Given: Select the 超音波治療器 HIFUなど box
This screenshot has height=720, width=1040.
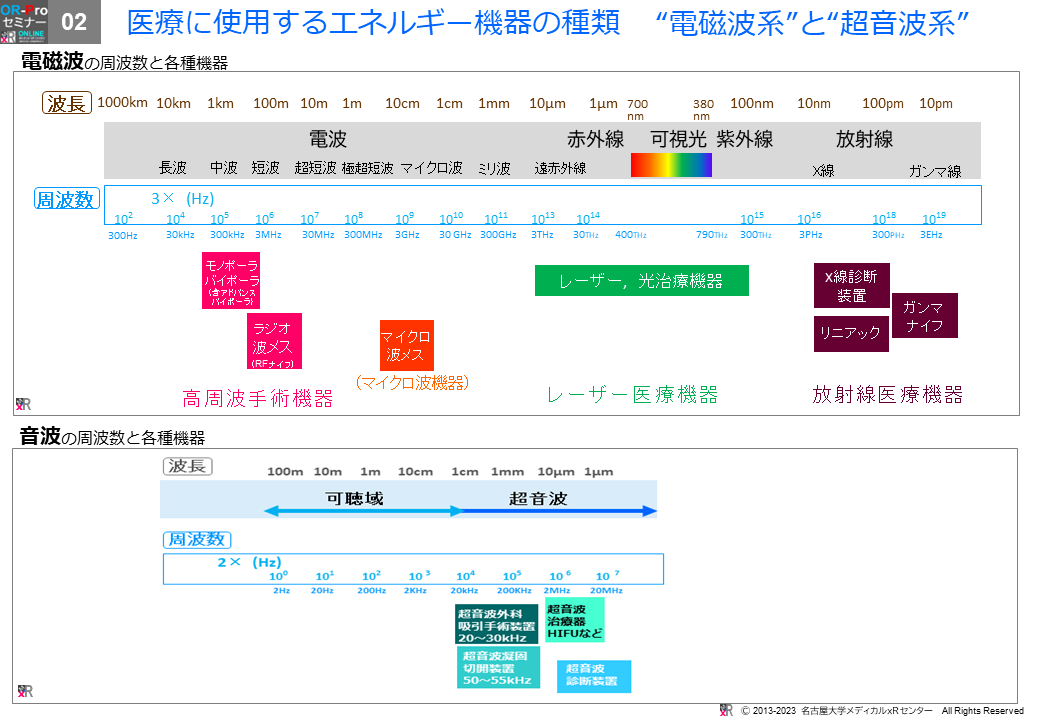Looking at the screenshot, I should [x=574, y=620].
